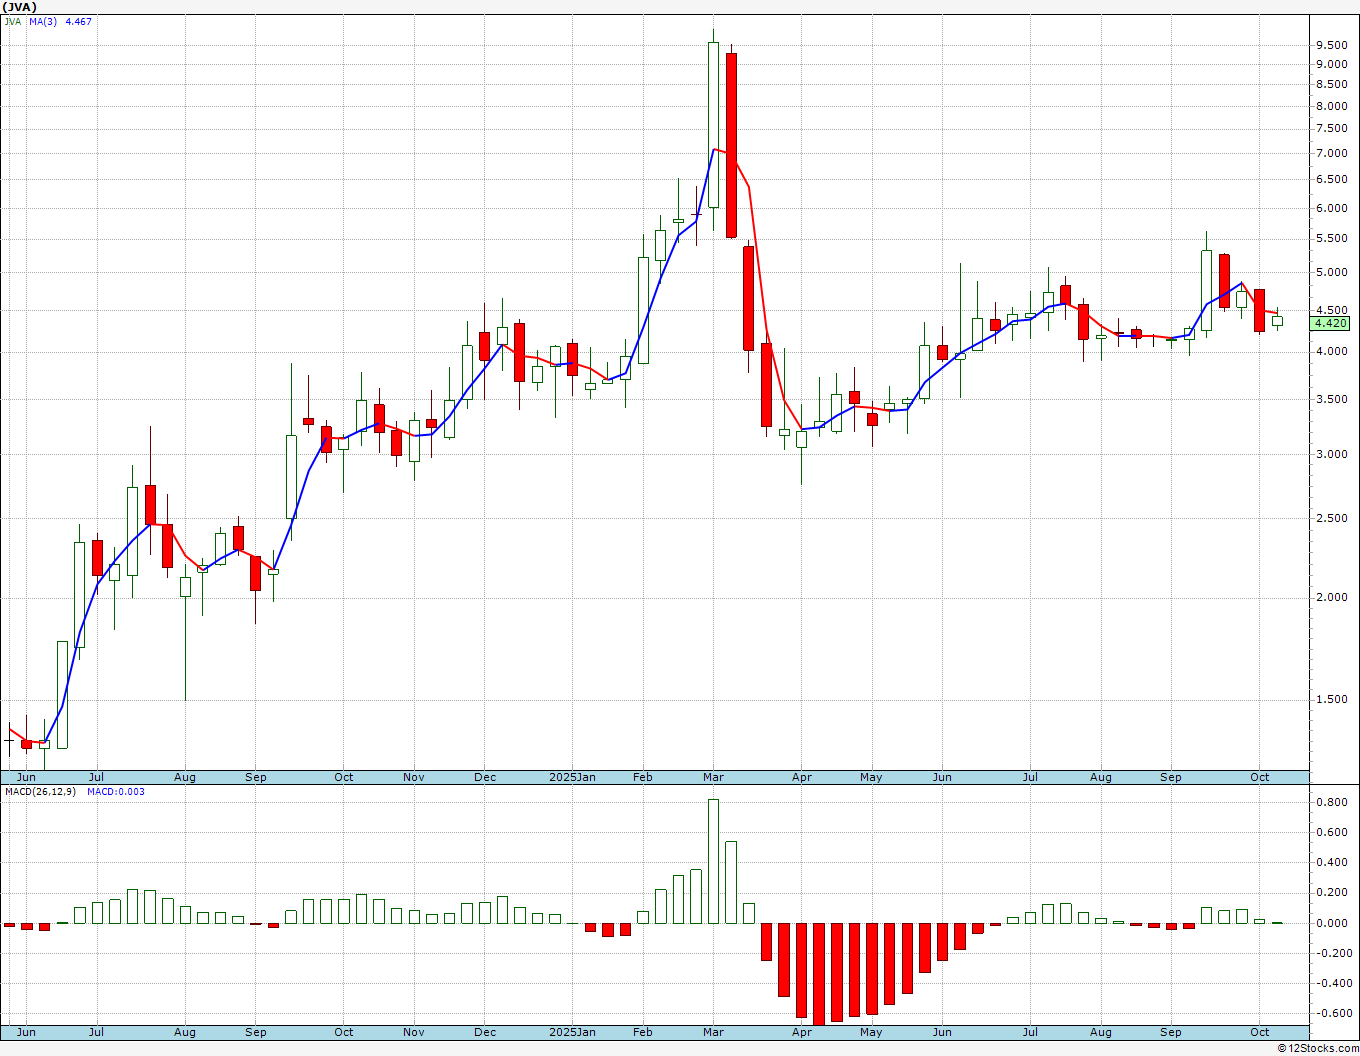This screenshot has height=1056, width=1360.
Task: Click the (JVA) ticker title
Action: 20,7
